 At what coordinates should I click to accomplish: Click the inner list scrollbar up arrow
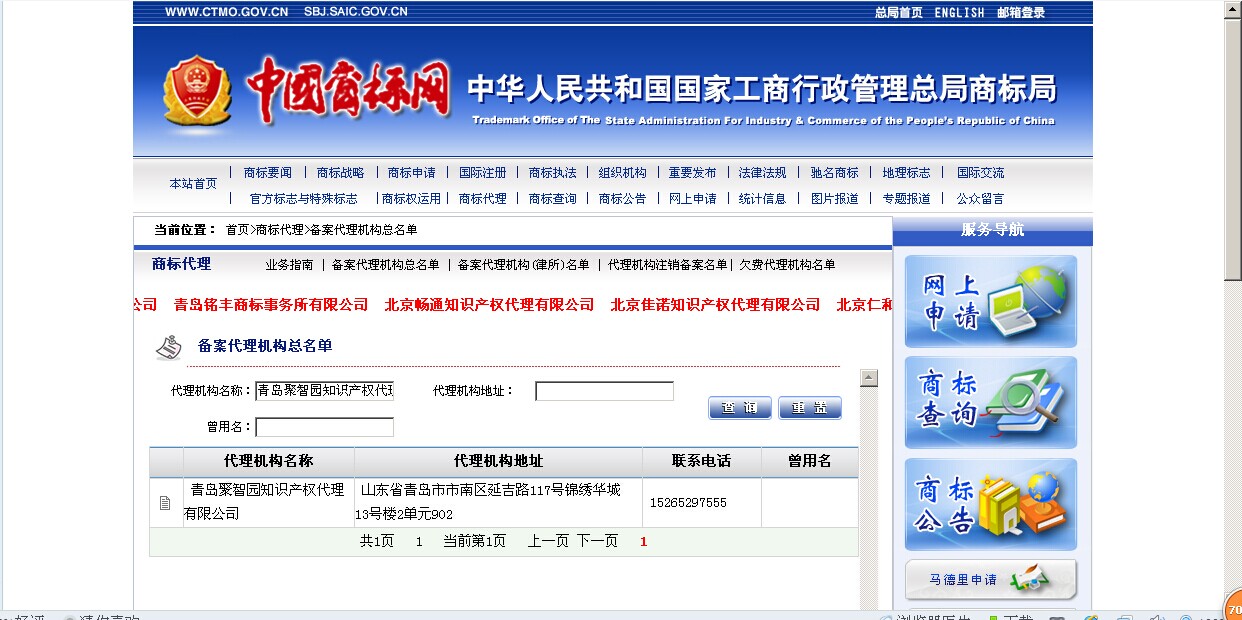pos(869,378)
